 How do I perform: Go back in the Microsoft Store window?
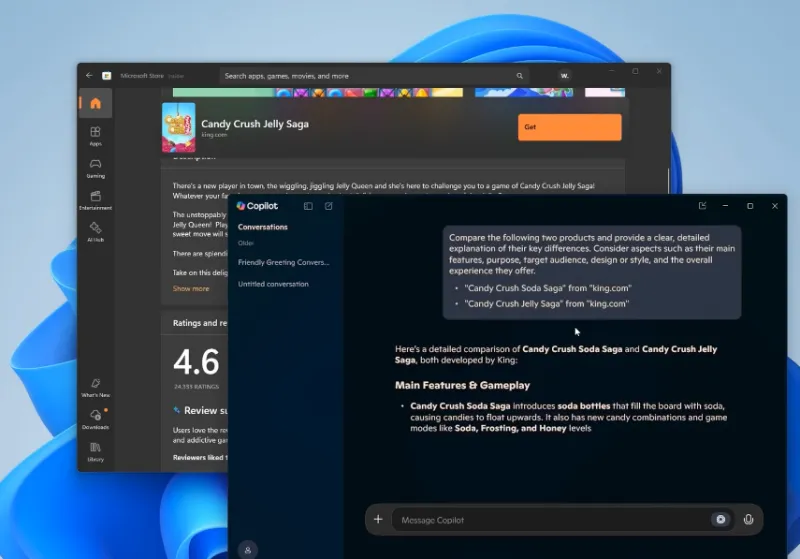(x=89, y=75)
